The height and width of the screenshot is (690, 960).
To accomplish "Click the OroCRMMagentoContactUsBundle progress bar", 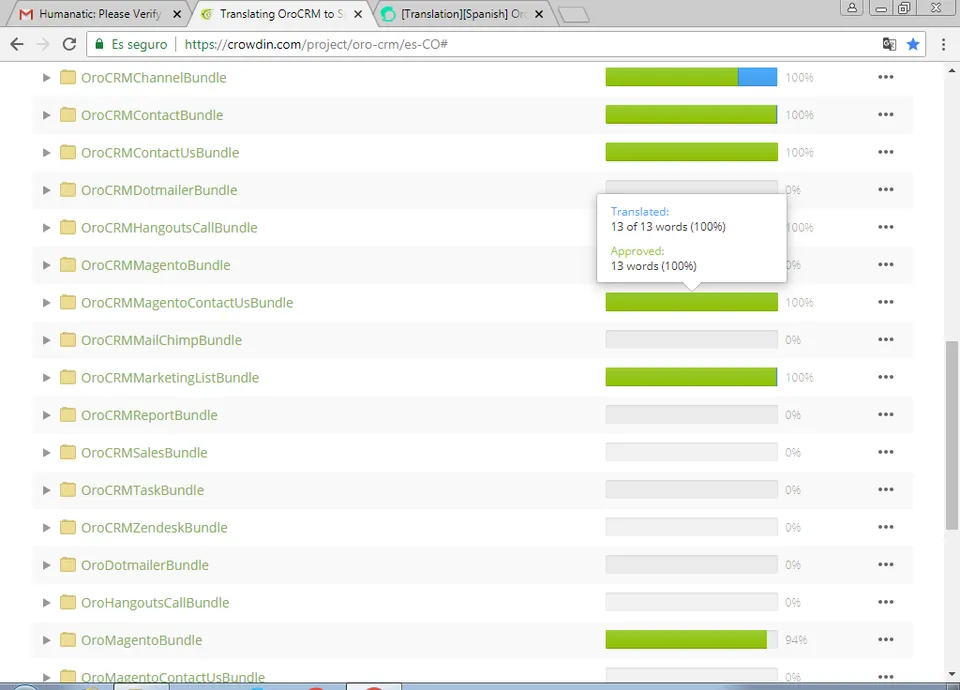I will (691, 302).
